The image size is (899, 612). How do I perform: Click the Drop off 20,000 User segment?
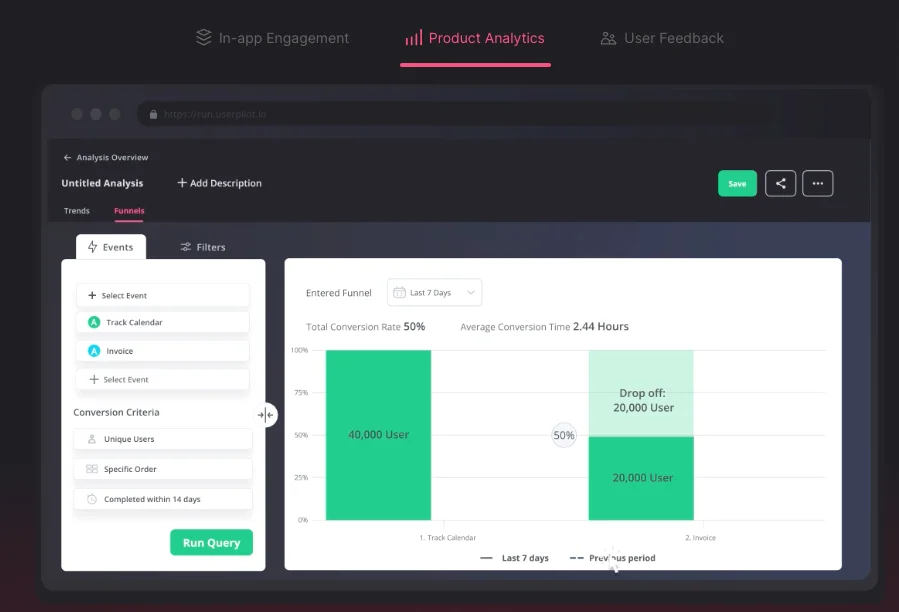[x=641, y=393]
